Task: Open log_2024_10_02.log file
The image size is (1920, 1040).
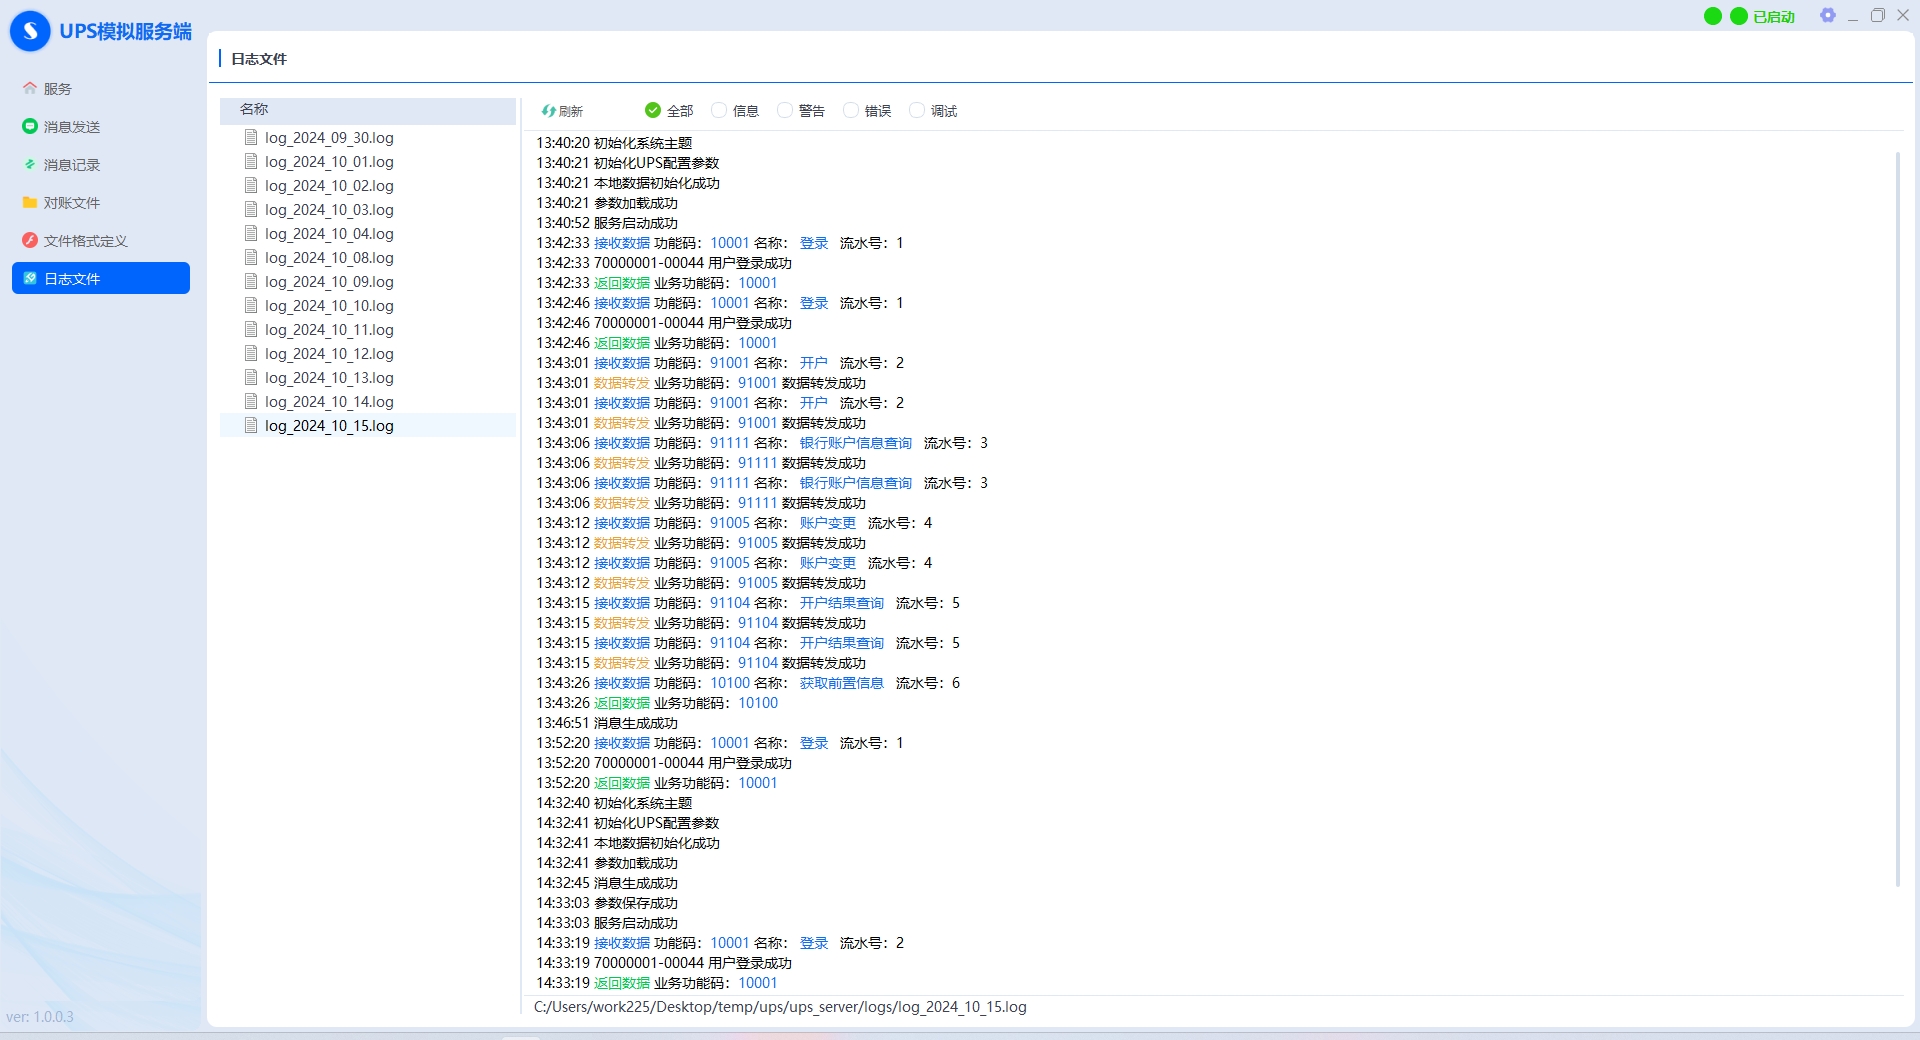Action: pyautogui.click(x=368, y=186)
